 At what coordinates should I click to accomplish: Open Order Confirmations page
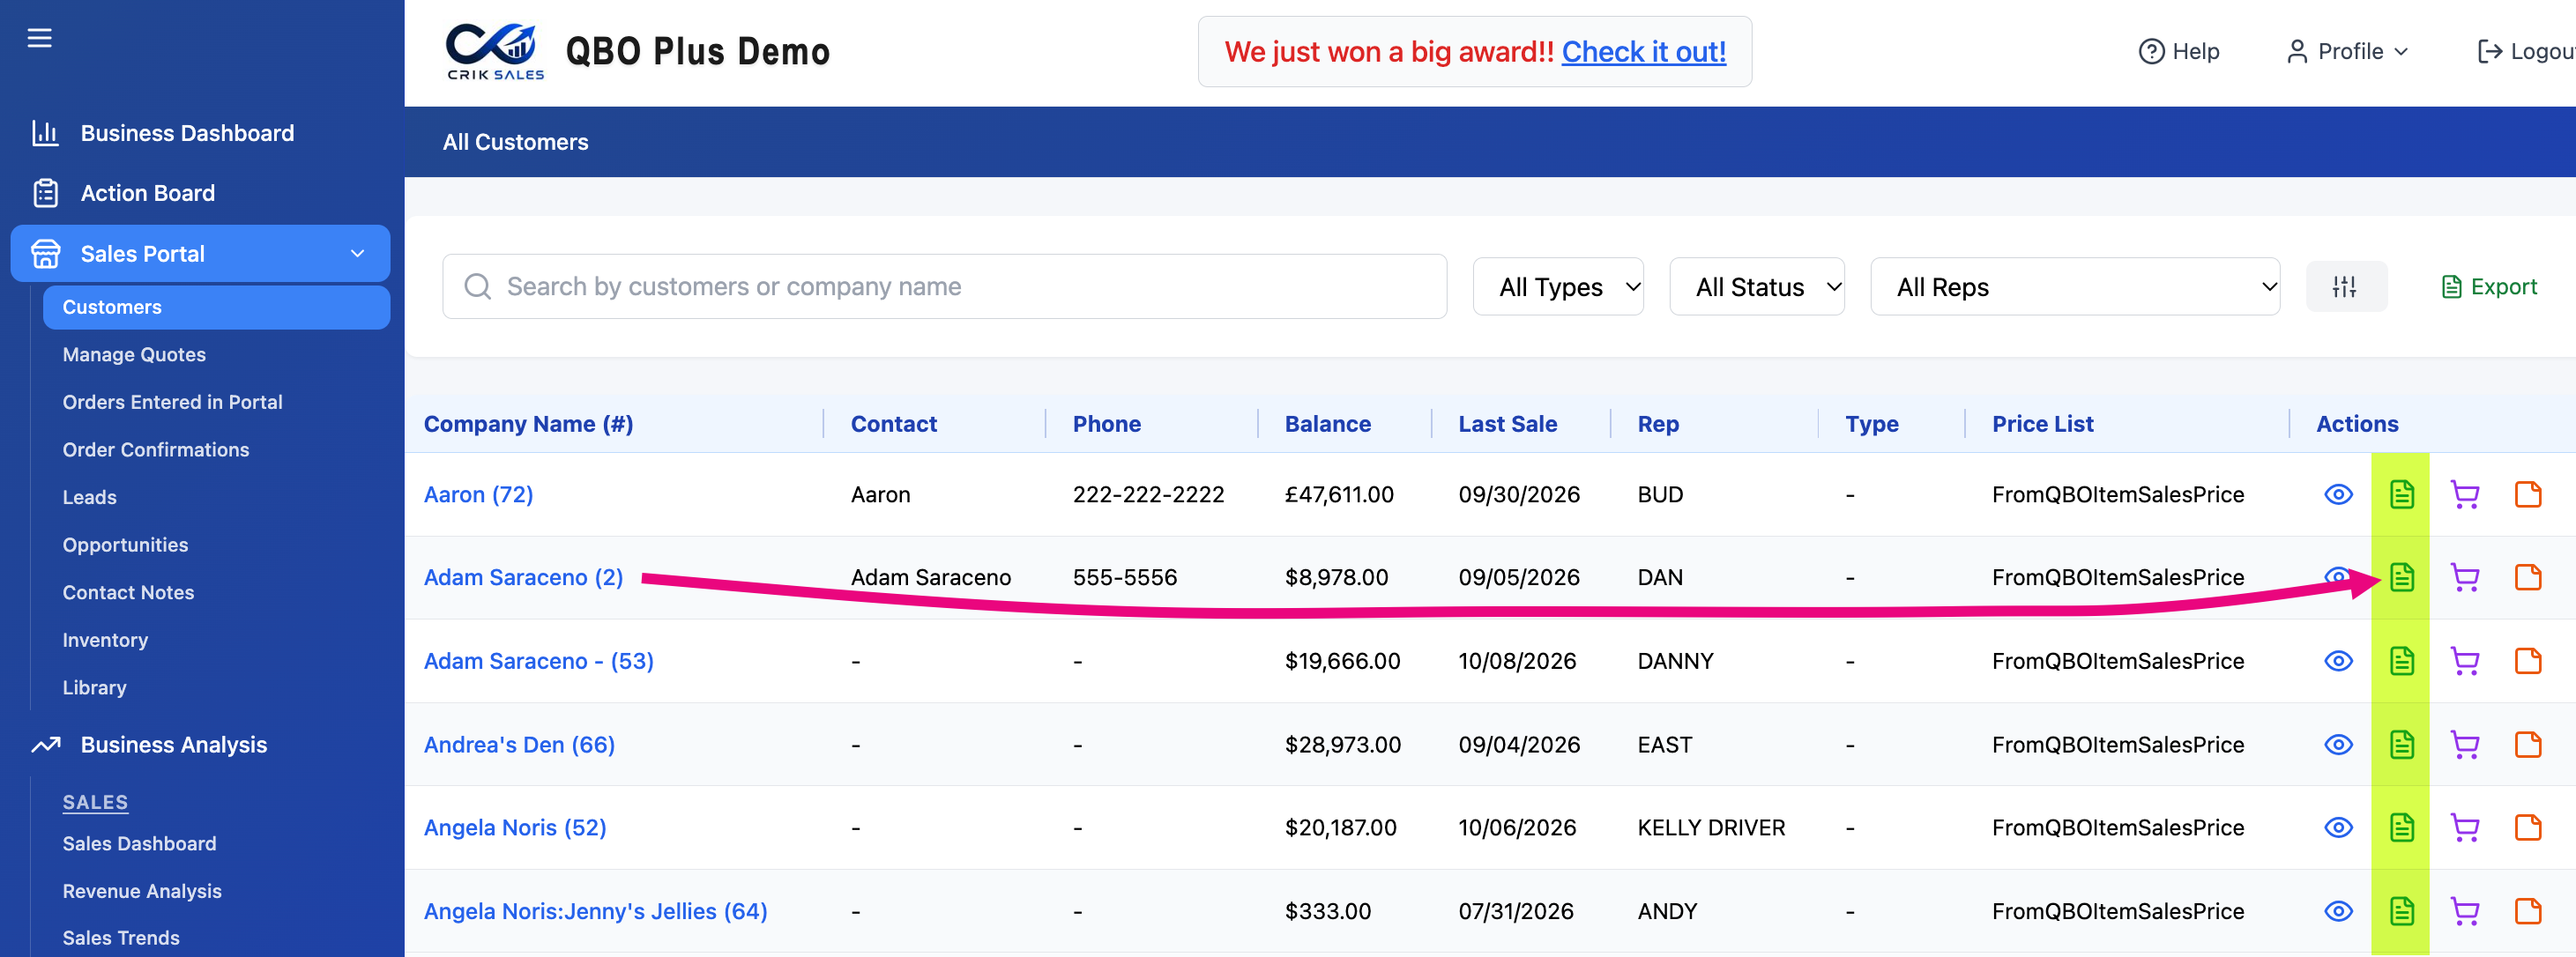[x=156, y=449]
